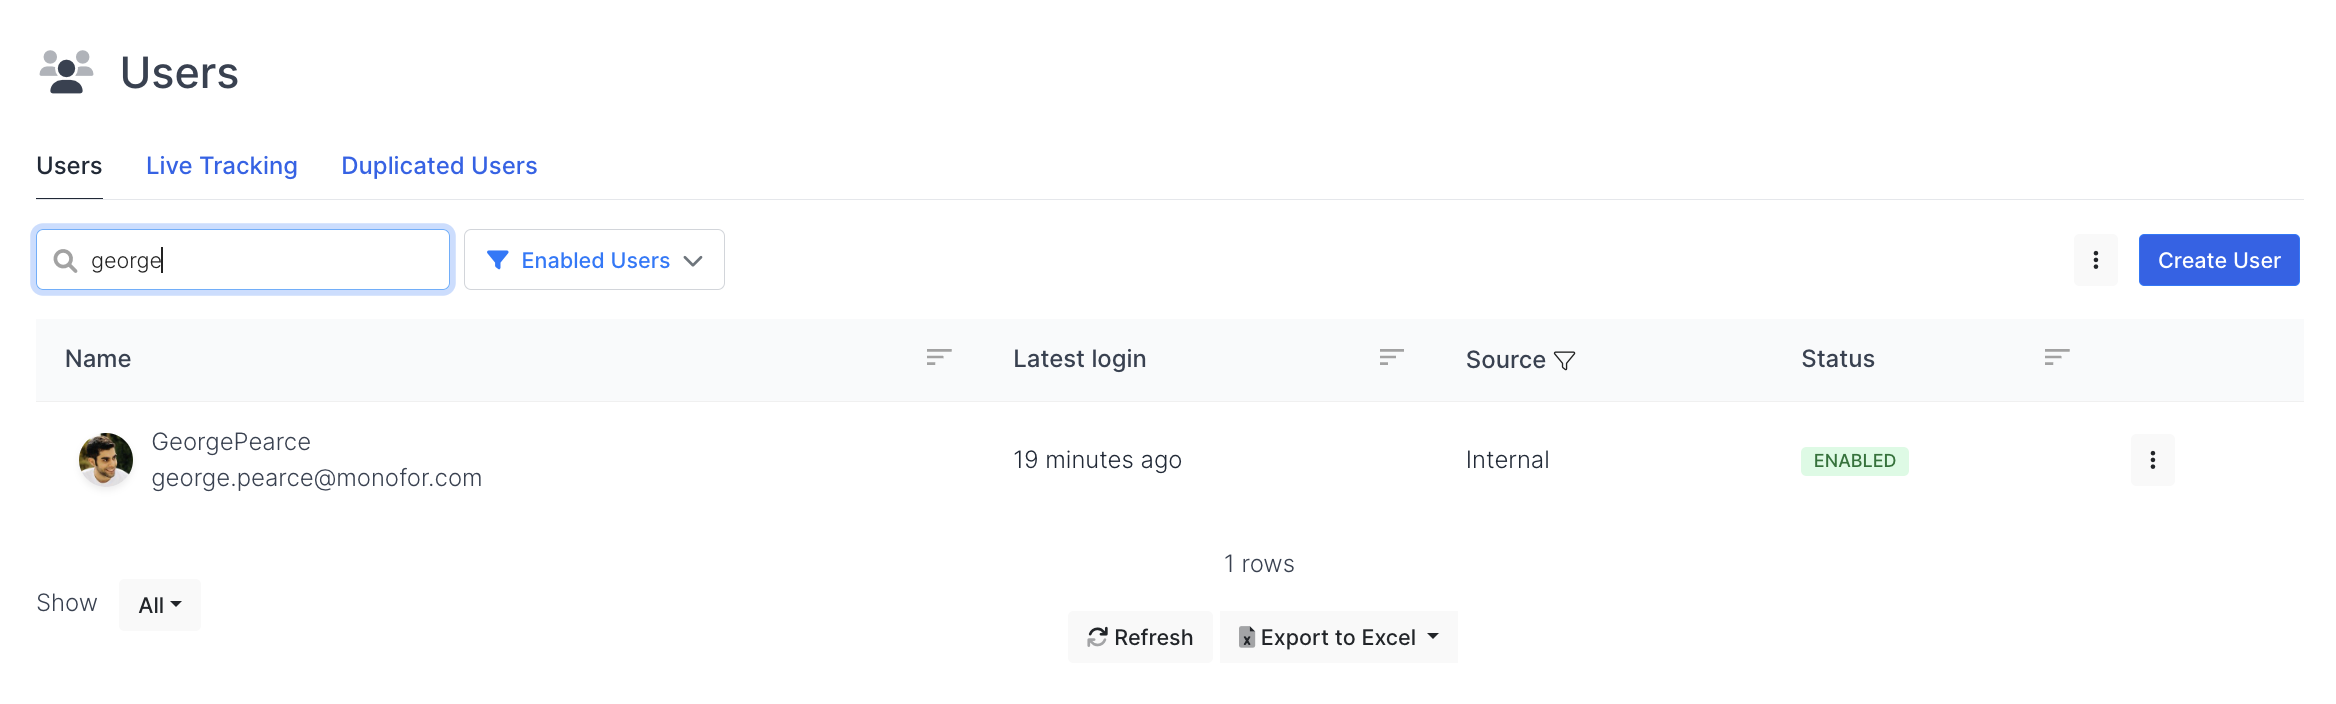
Task: Open the Duplicated Users tab
Action: click(x=439, y=166)
